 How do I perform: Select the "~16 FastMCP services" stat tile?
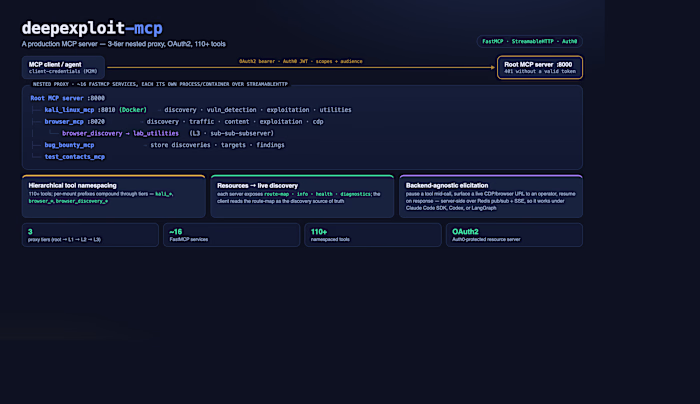[232, 235]
